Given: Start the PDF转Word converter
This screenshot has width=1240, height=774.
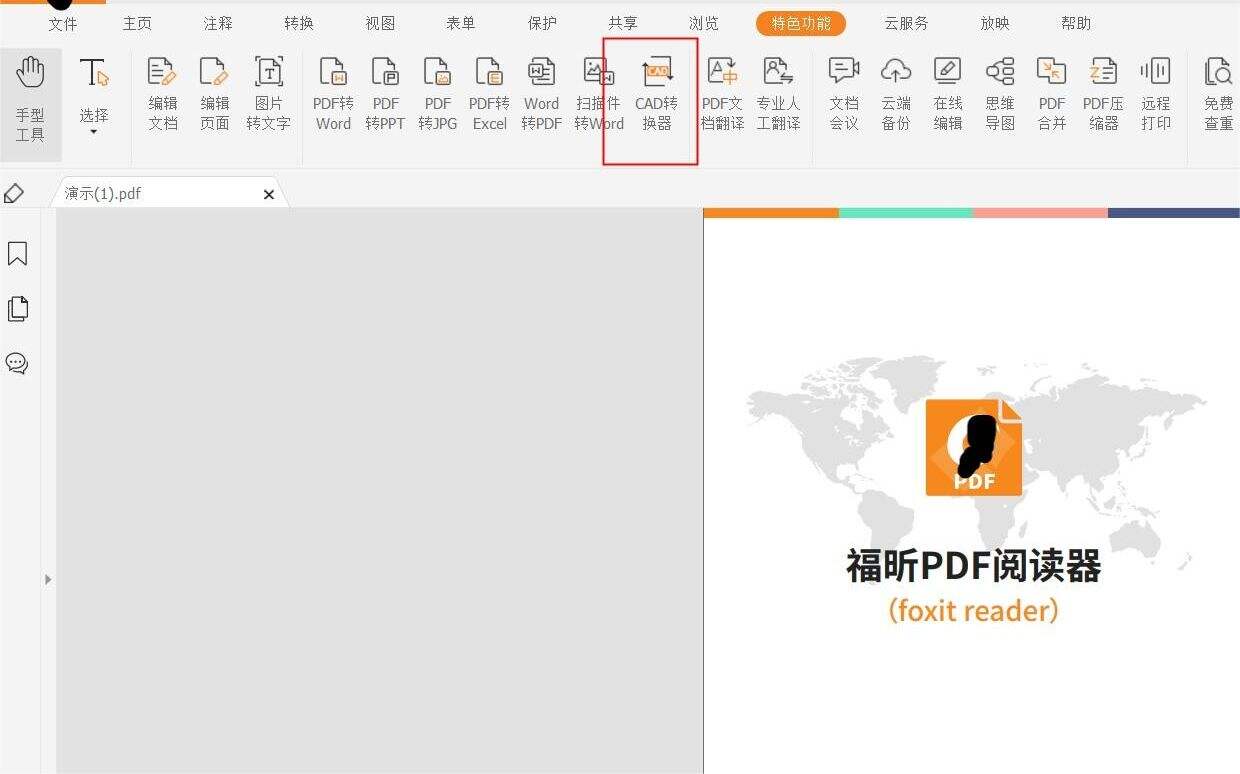Looking at the screenshot, I should [332, 95].
